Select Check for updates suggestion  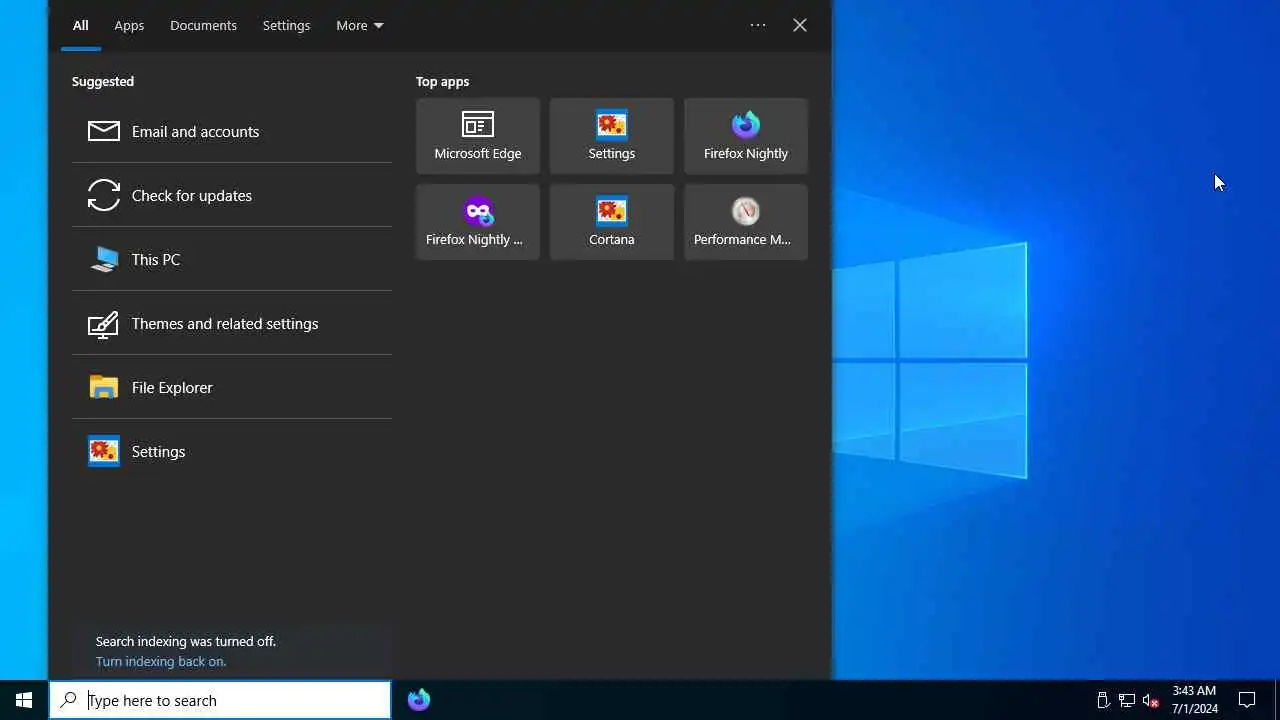(x=232, y=195)
